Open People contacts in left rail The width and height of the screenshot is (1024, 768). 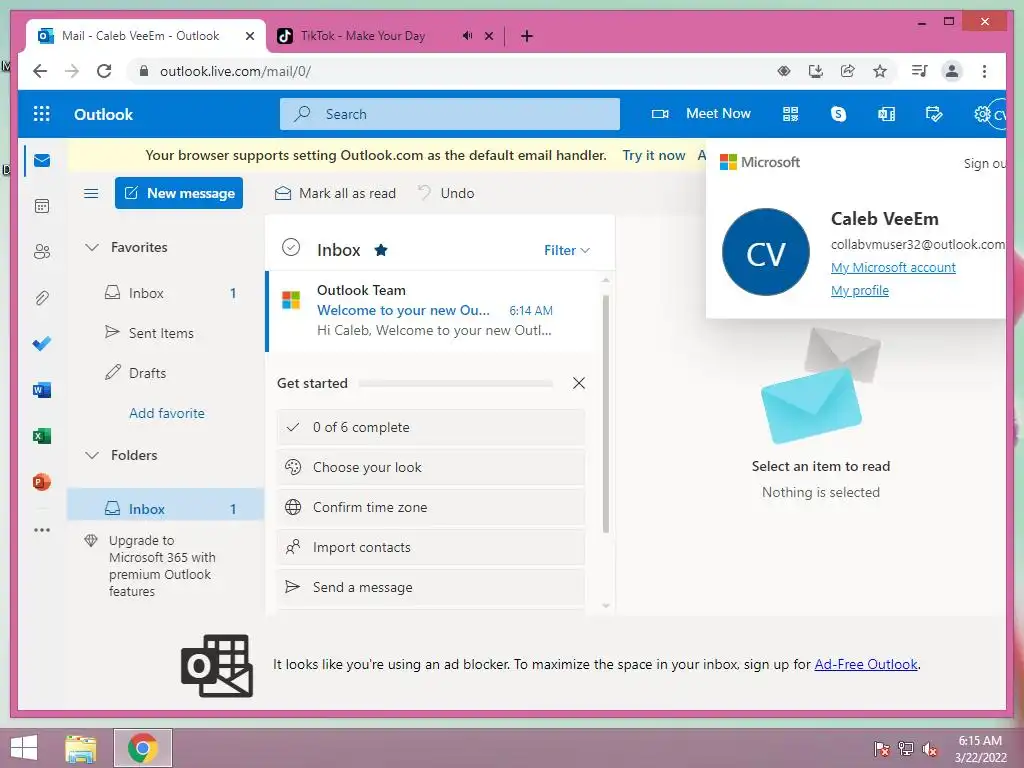42,251
